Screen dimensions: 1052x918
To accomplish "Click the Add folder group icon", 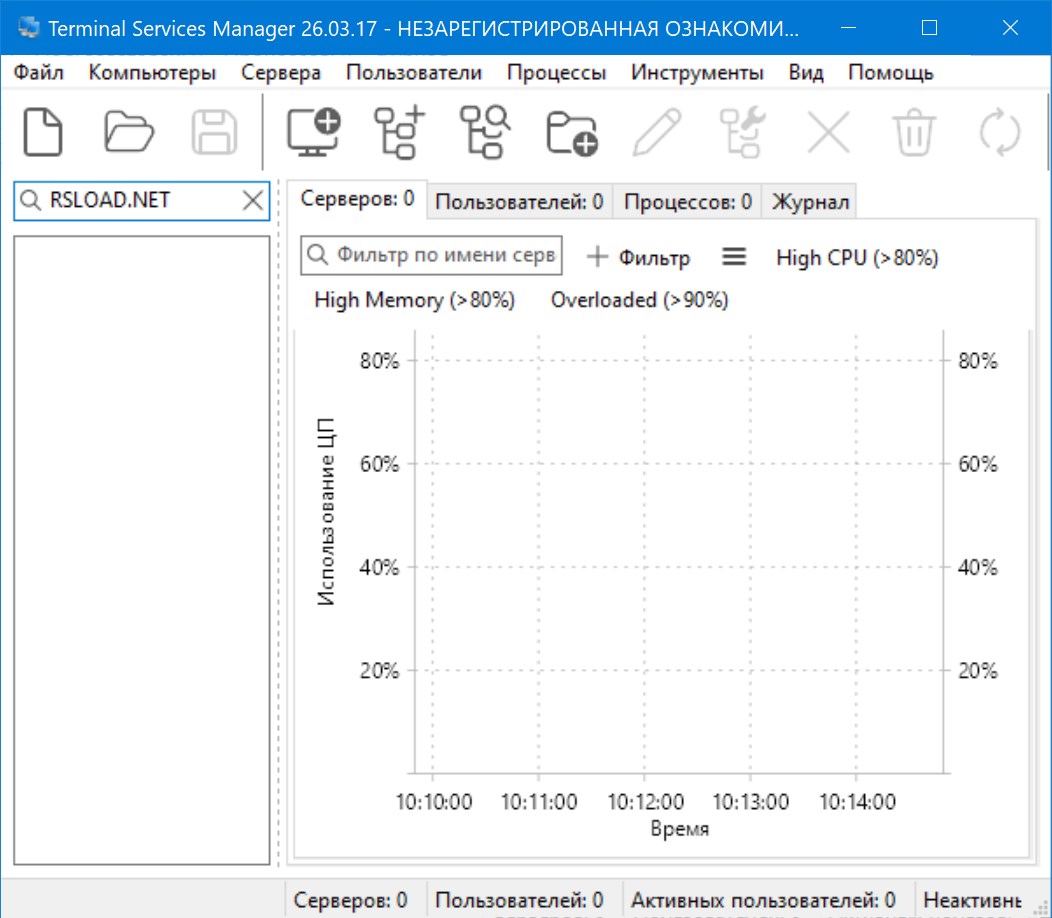I will tap(571, 132).
